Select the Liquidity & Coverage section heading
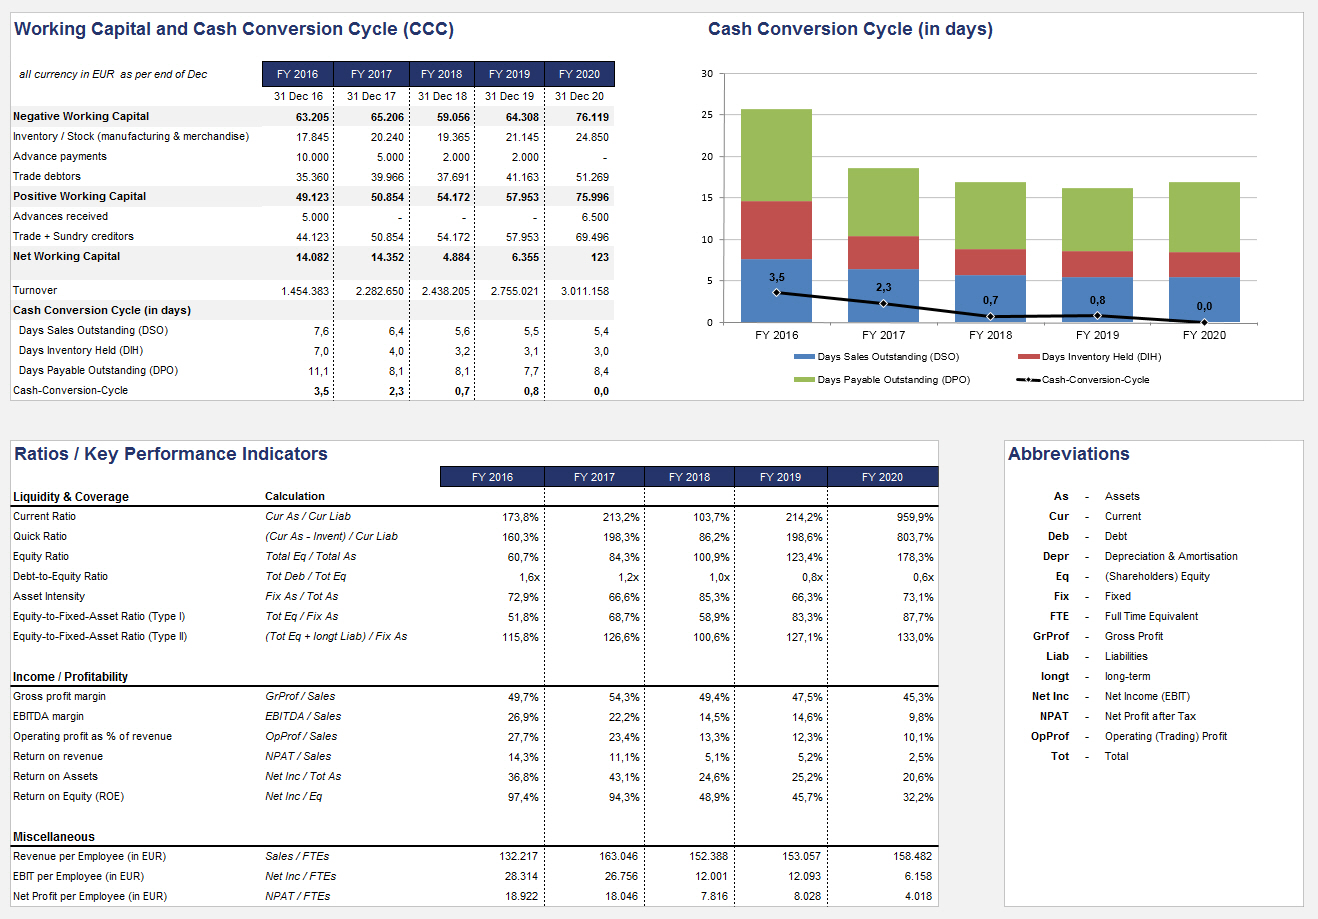Viewport: 1318px width, 919px height. click(71, 497)
